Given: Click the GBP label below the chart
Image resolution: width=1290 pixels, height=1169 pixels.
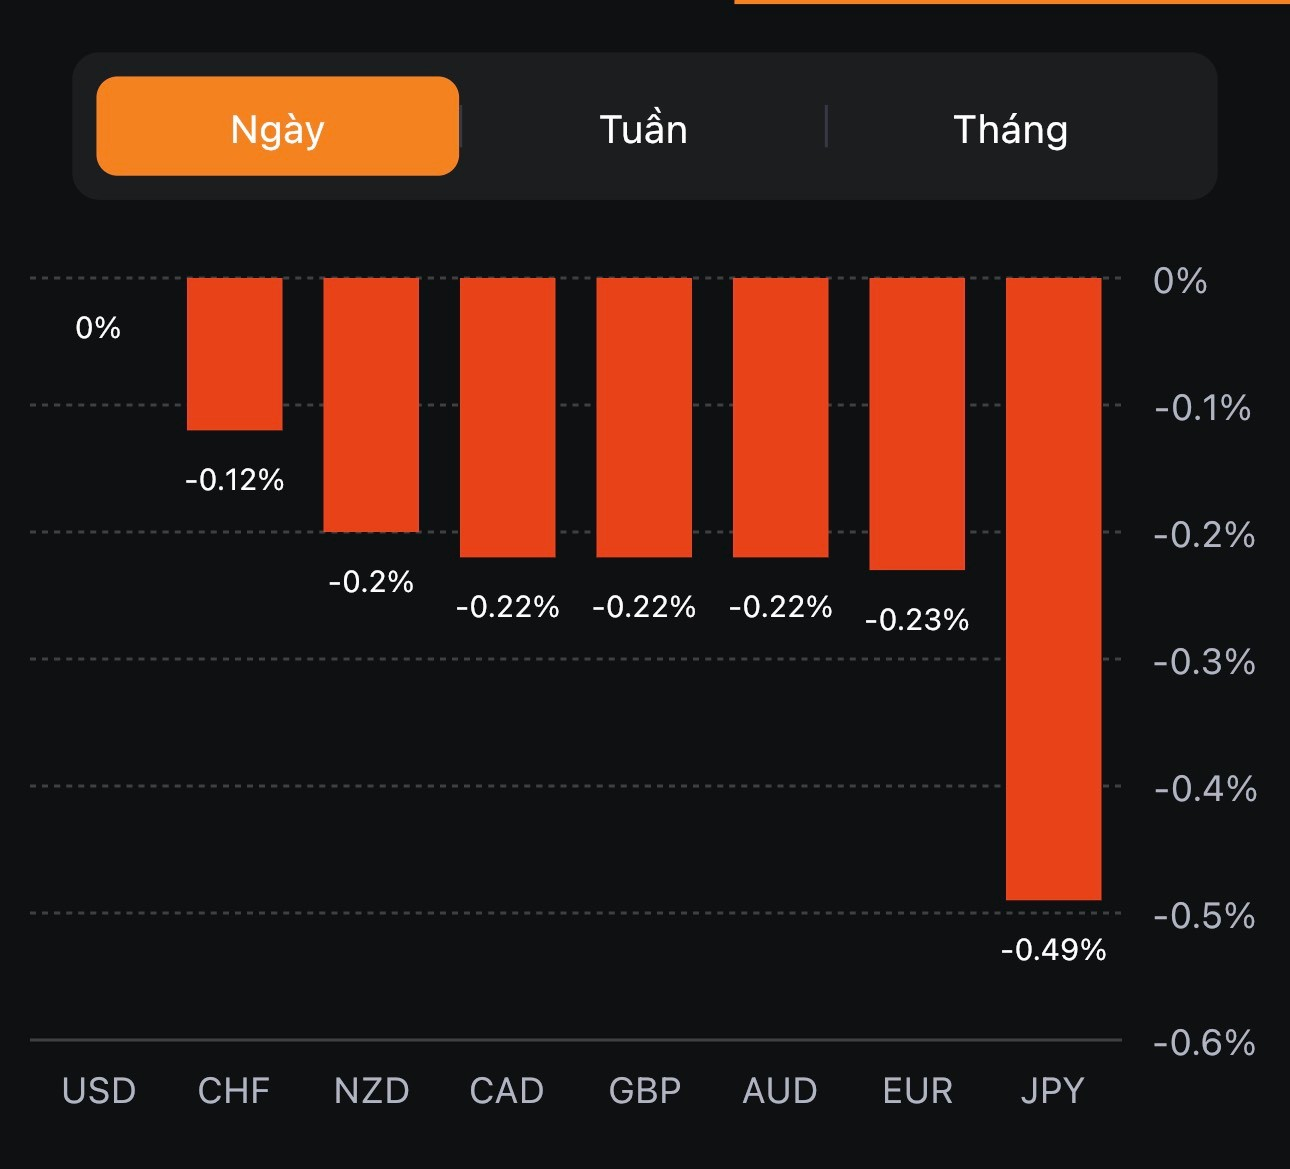Looking at the screenshot, I should coord(644,1090).
